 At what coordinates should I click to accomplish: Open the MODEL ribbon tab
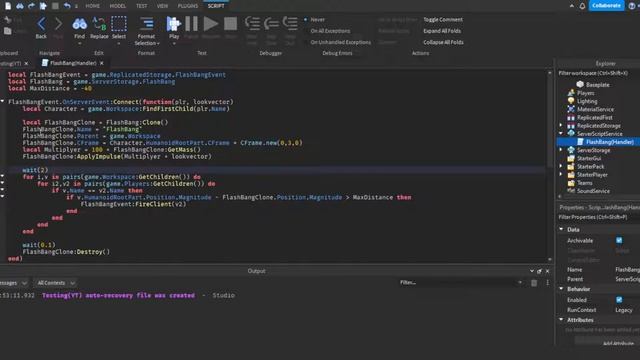pyautogui.click(x=118, y=6)
